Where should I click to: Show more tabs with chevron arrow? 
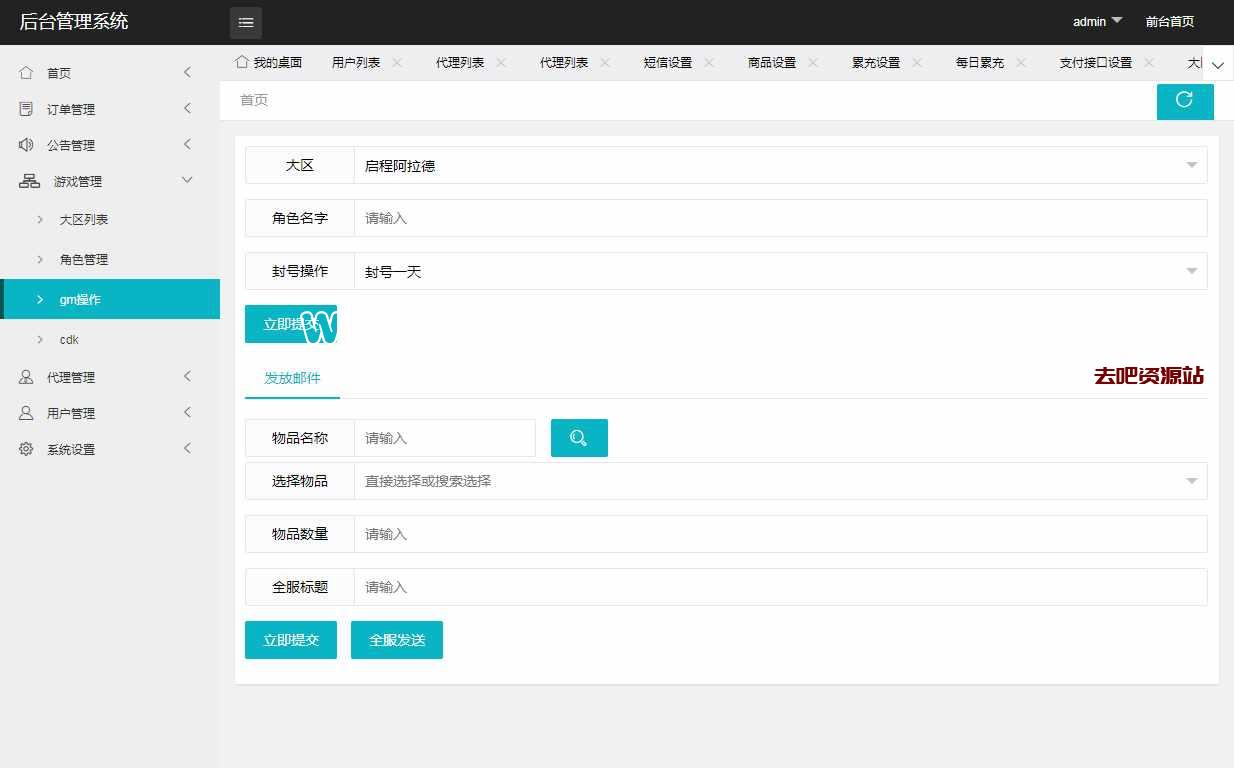(1217, 64)
